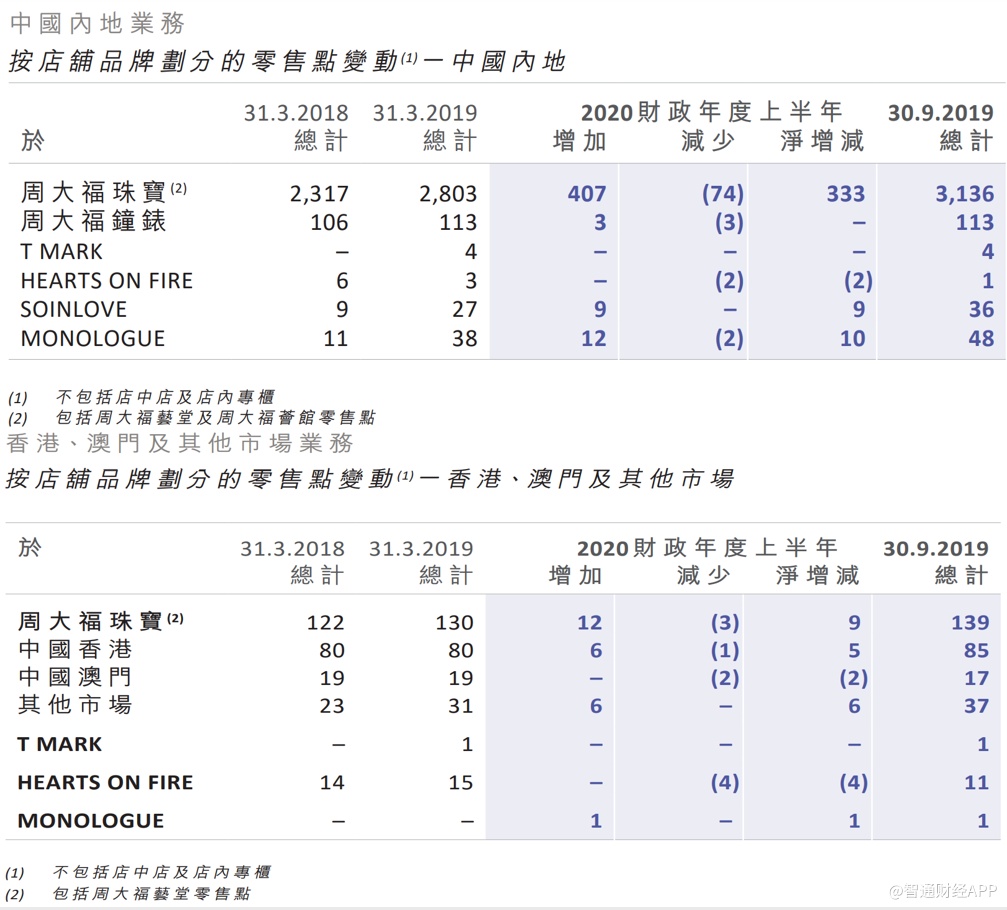Click MONOLOGUE 31.3.2019 value 38
This screenshot has height=910, width=1007.
tap(464, 338)
